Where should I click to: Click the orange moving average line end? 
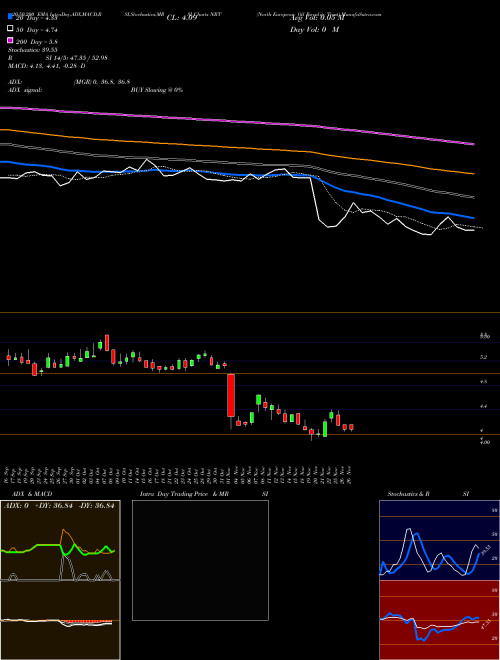[474, 173]
